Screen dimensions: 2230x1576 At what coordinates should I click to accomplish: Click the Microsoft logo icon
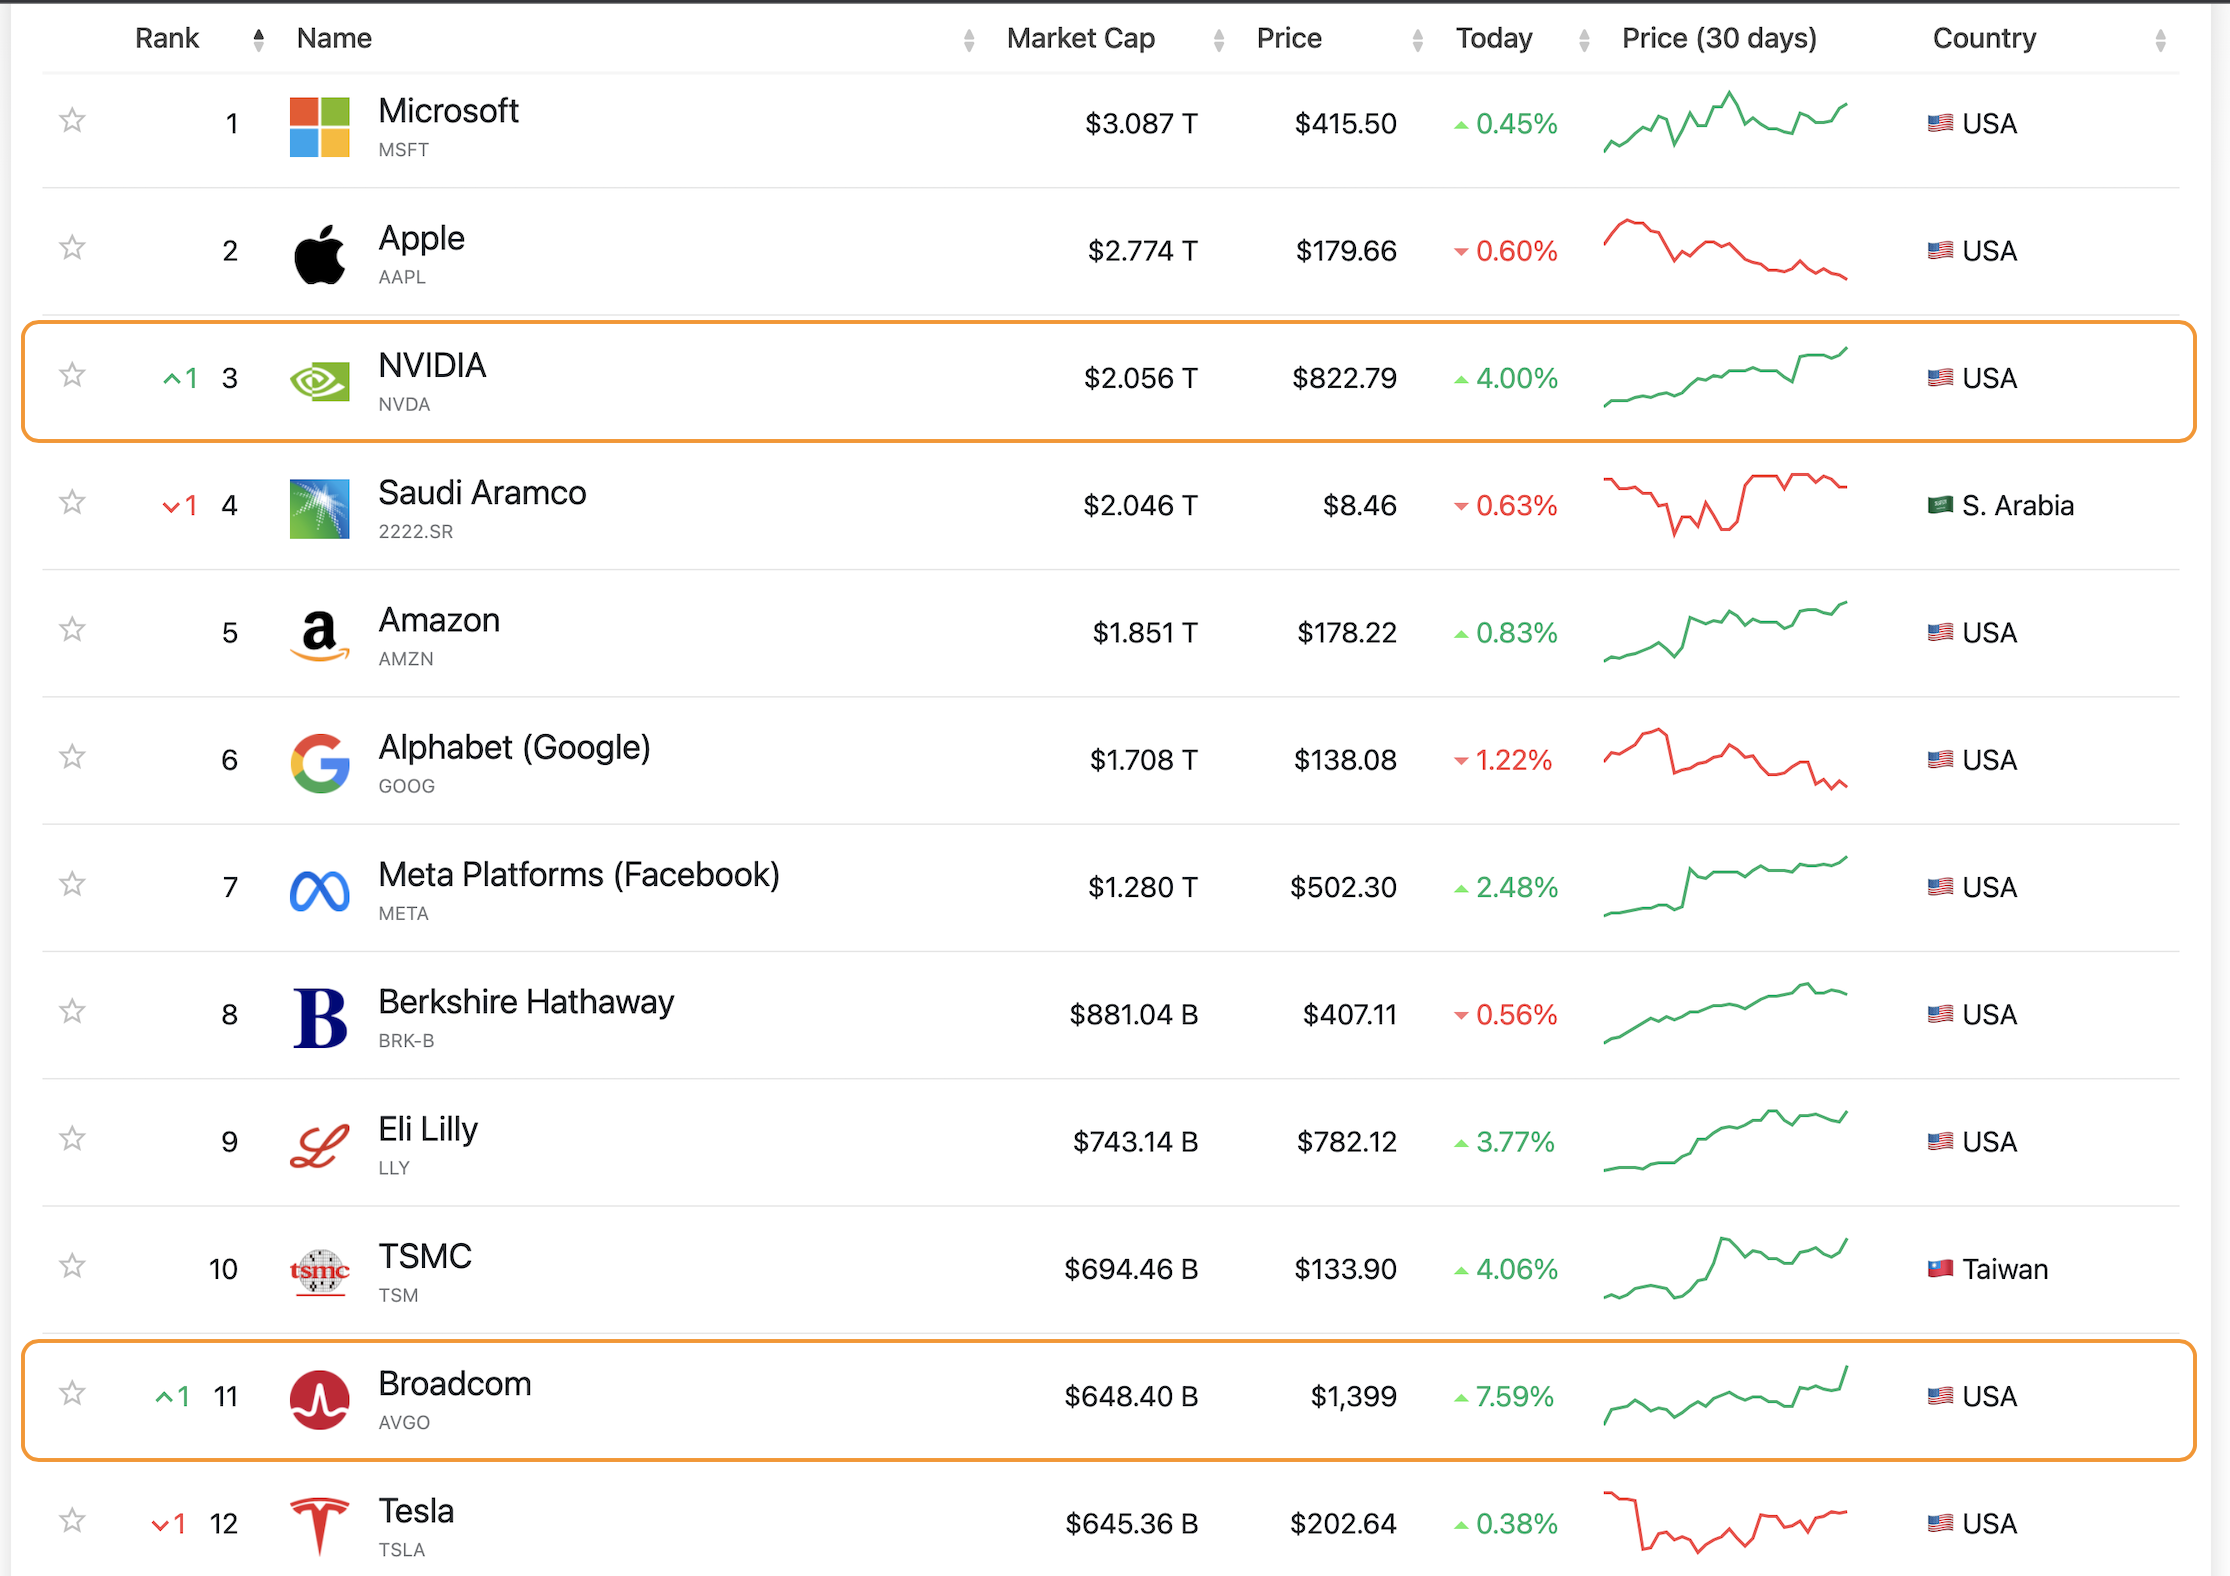click(319, 126)
